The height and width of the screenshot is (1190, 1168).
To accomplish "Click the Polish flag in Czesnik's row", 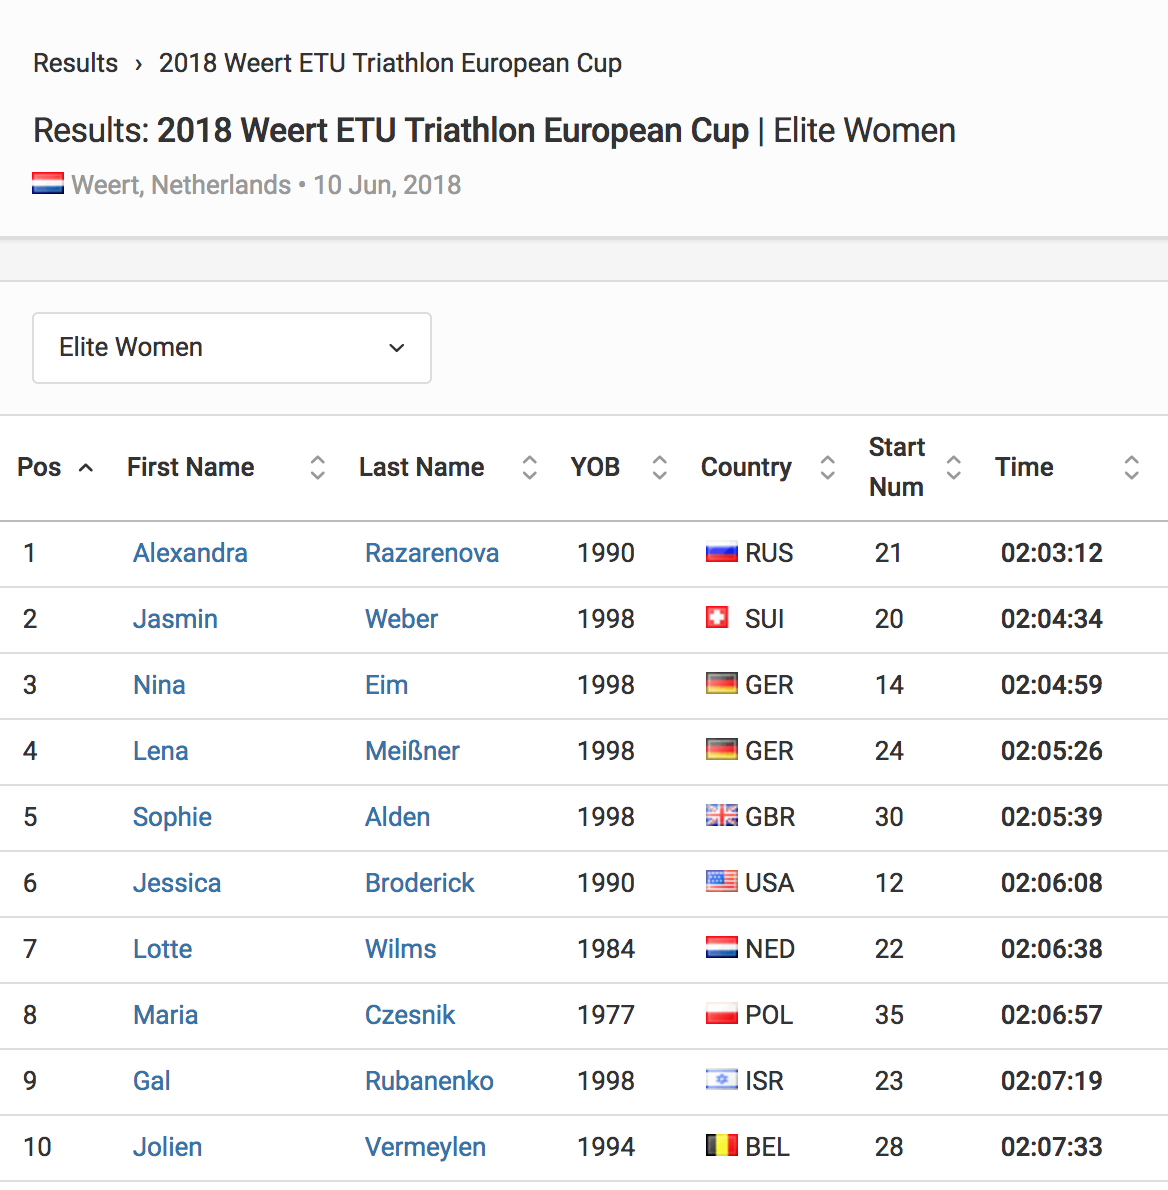I will pos(721,1014).
